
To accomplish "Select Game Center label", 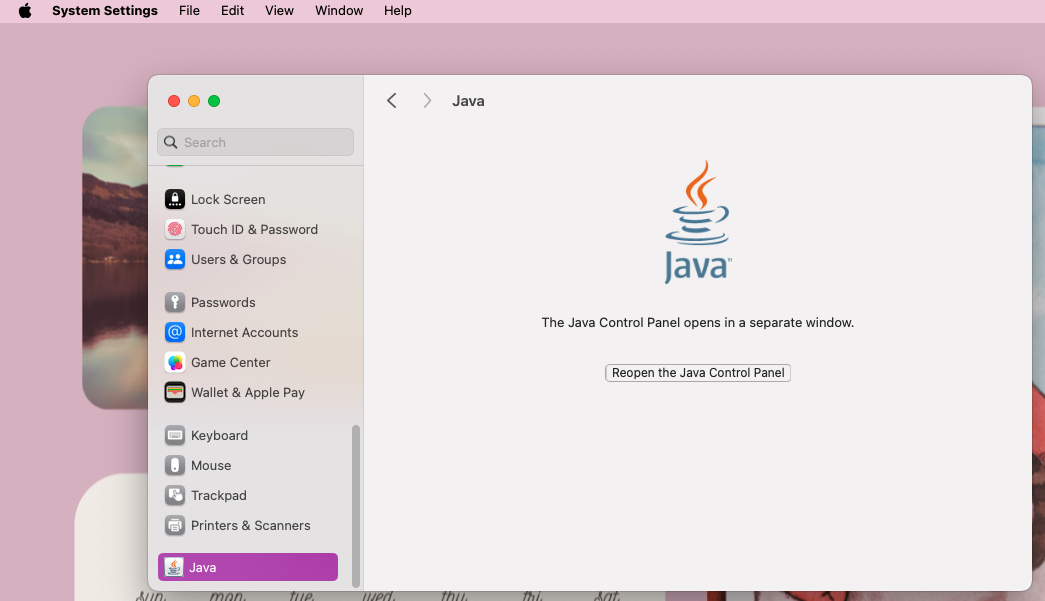I will coord(231,362).
